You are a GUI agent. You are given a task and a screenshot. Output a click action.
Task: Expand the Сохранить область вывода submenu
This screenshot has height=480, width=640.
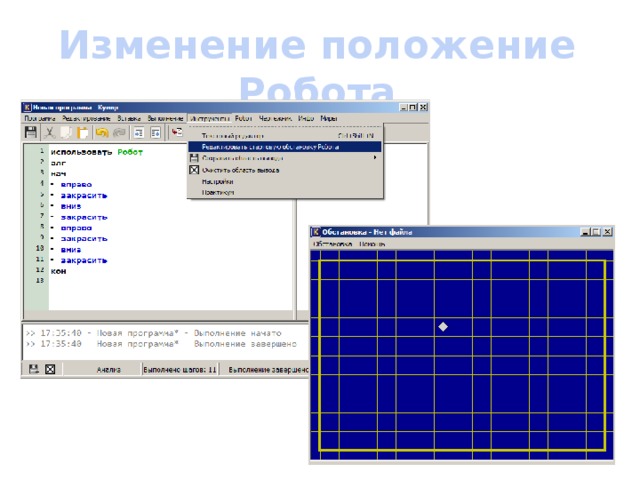tap(284, 158)
